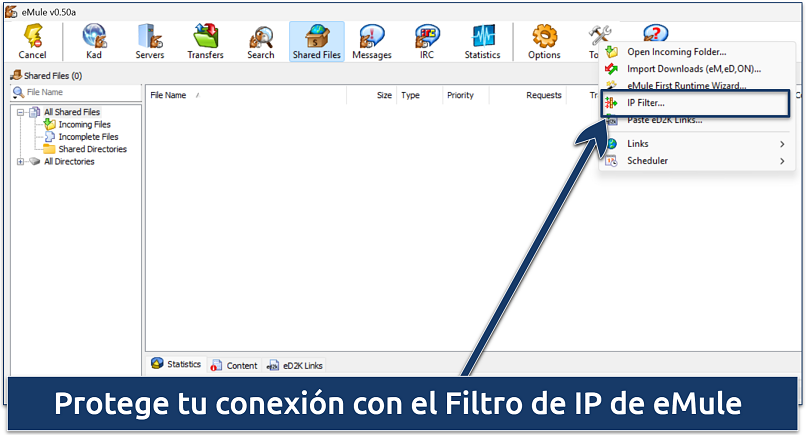Select Import Downloads menu entry
The width and height of the screenshot is (806, 435).
(x=697, y=69)
